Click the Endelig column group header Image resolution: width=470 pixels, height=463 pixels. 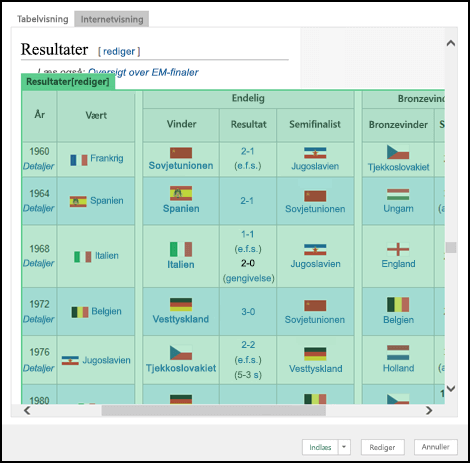[248, 98]
